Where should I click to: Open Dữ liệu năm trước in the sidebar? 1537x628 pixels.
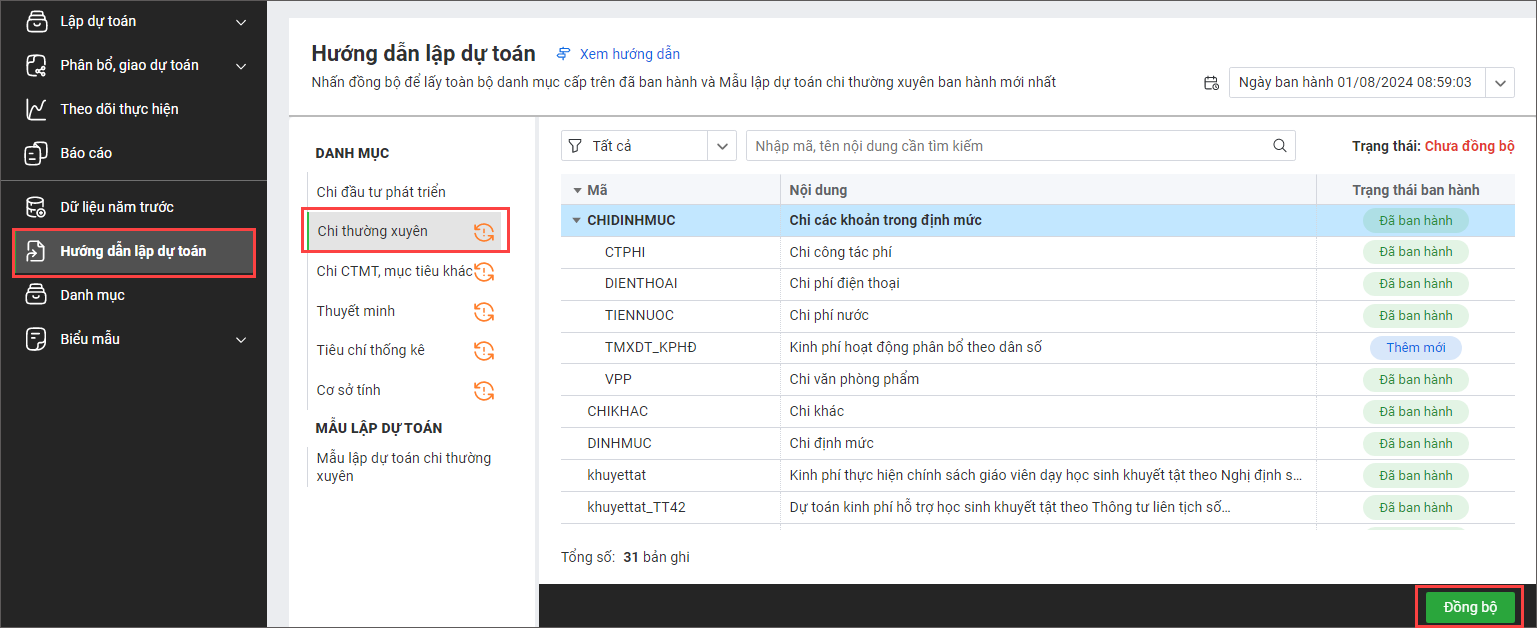coord(116,207)
